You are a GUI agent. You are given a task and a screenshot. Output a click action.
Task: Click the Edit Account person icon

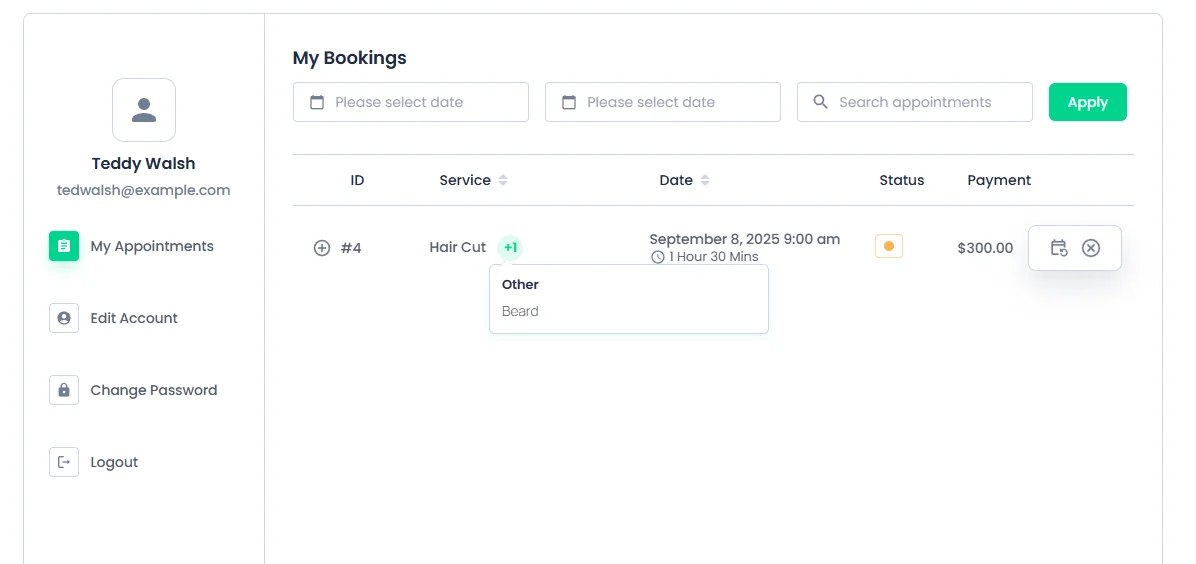(64, 318)
